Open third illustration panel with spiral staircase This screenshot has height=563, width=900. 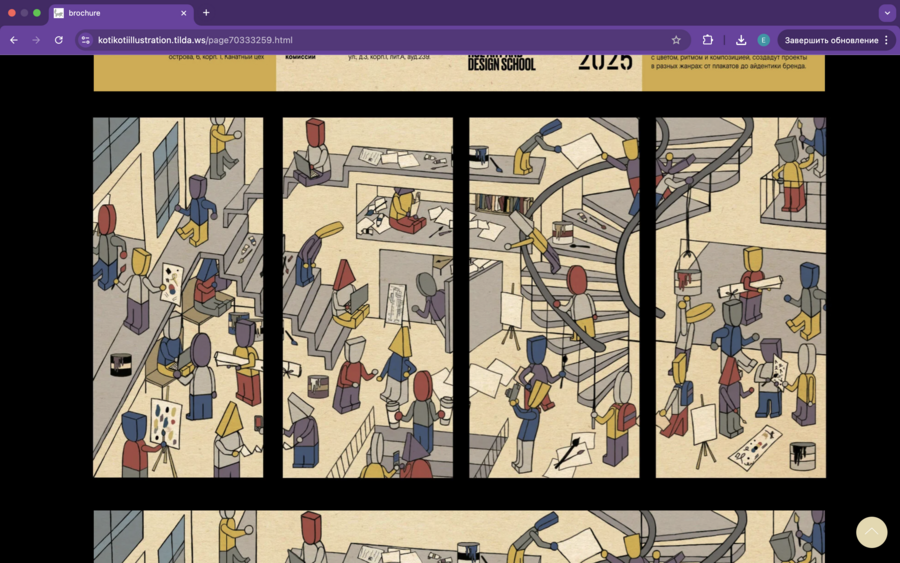[554, 297]
